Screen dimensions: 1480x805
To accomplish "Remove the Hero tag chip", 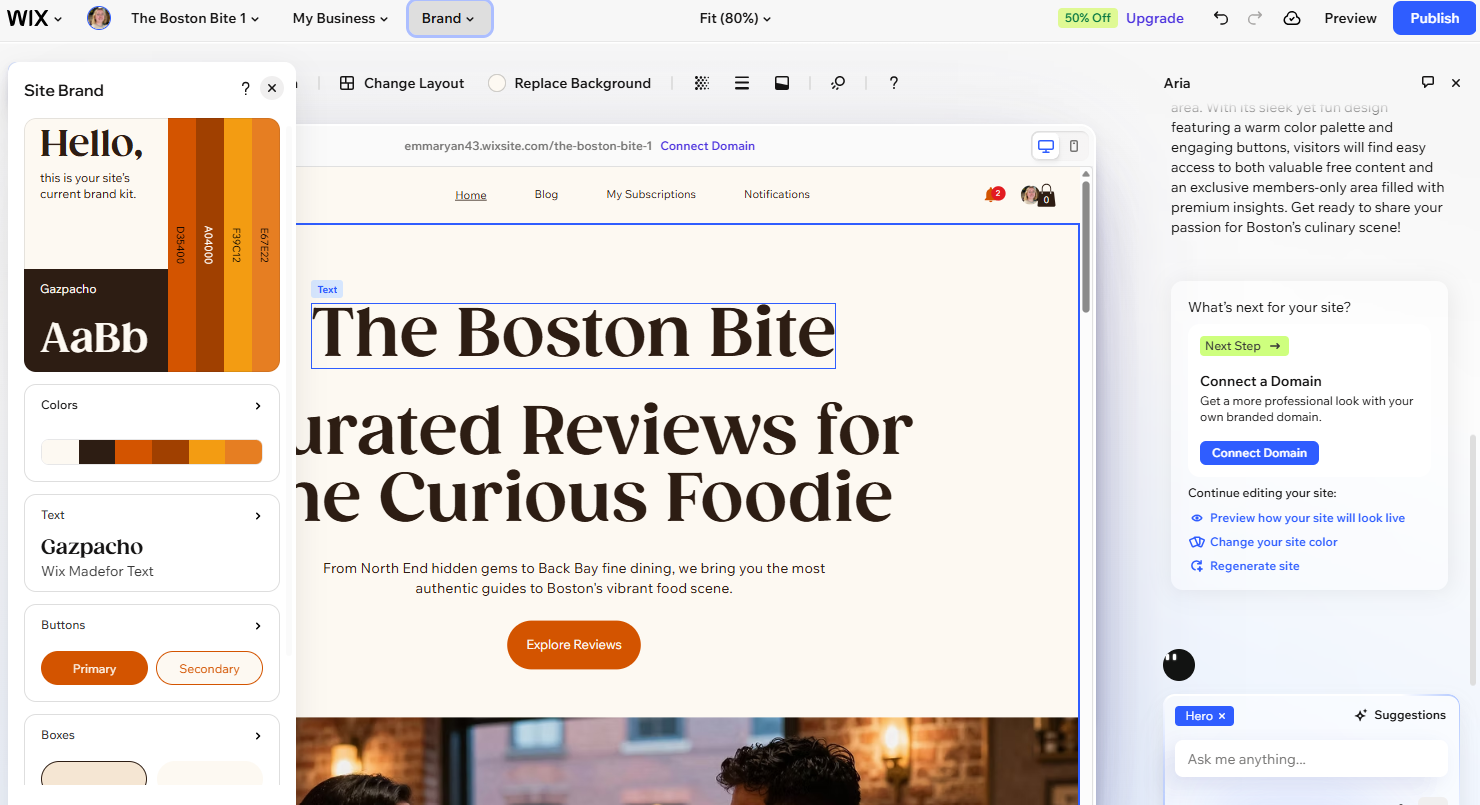I will pos(1222,716).
